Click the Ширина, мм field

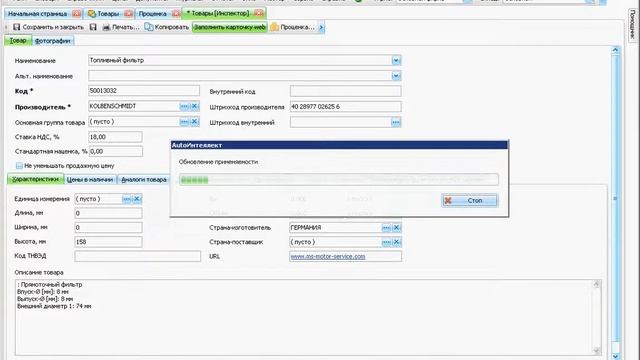(x=108, y=227)
